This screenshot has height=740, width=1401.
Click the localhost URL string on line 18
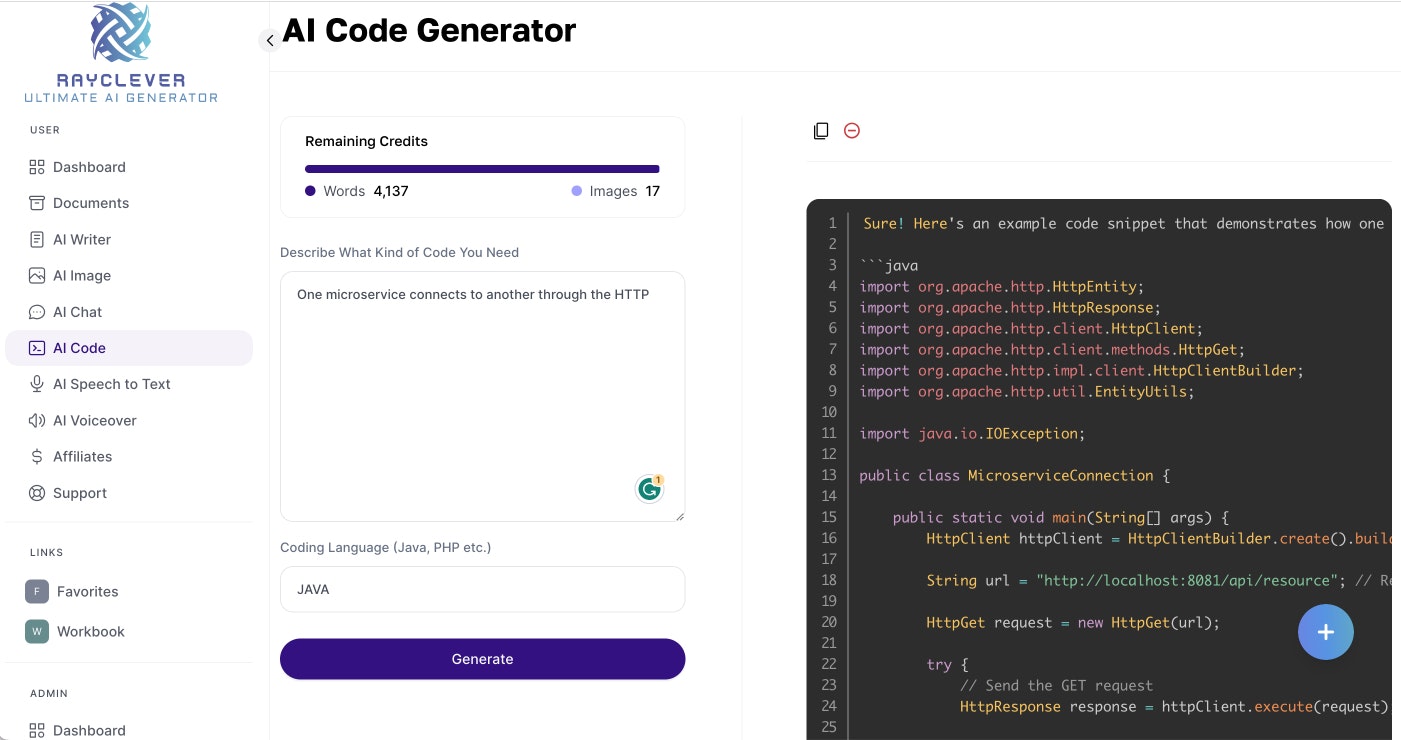[x=1185, y=580]
